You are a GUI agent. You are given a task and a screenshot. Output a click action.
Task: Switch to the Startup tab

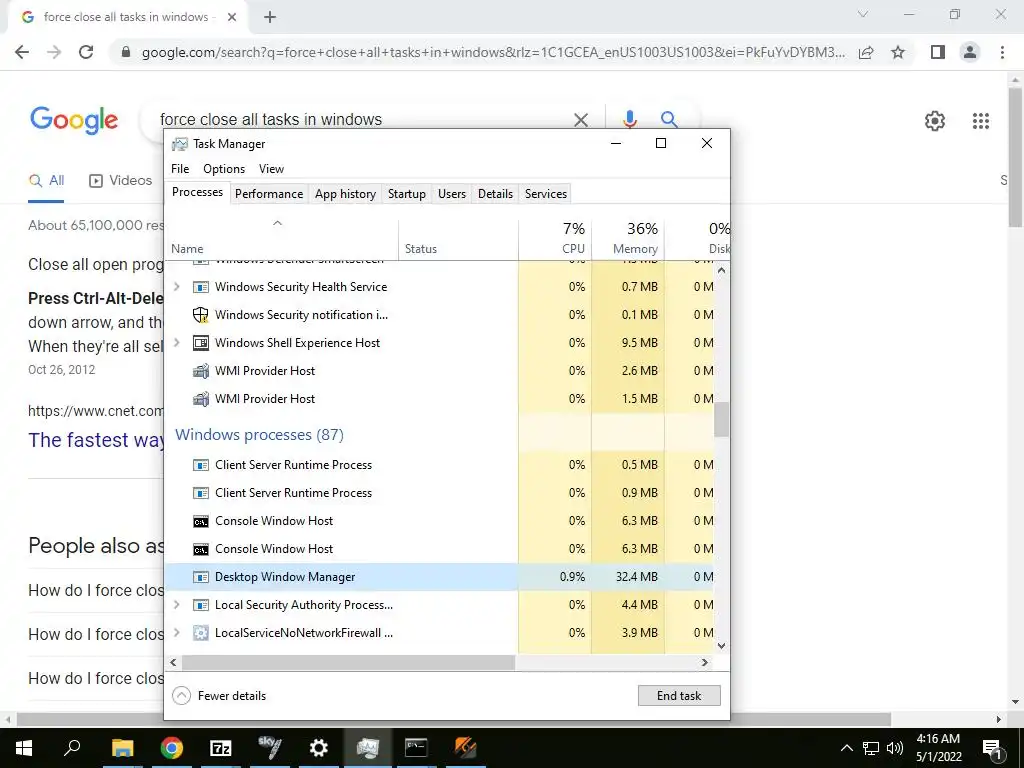[x=407, y=193]
